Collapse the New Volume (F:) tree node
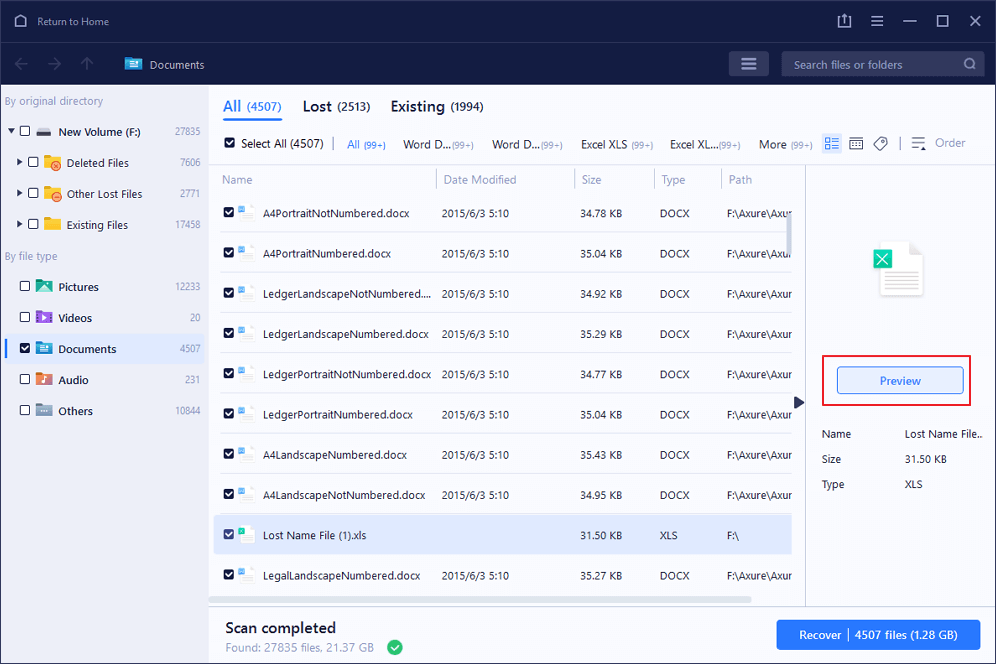Screen dimensions: 996x664 pyautogui.click(x=11, y=131)
